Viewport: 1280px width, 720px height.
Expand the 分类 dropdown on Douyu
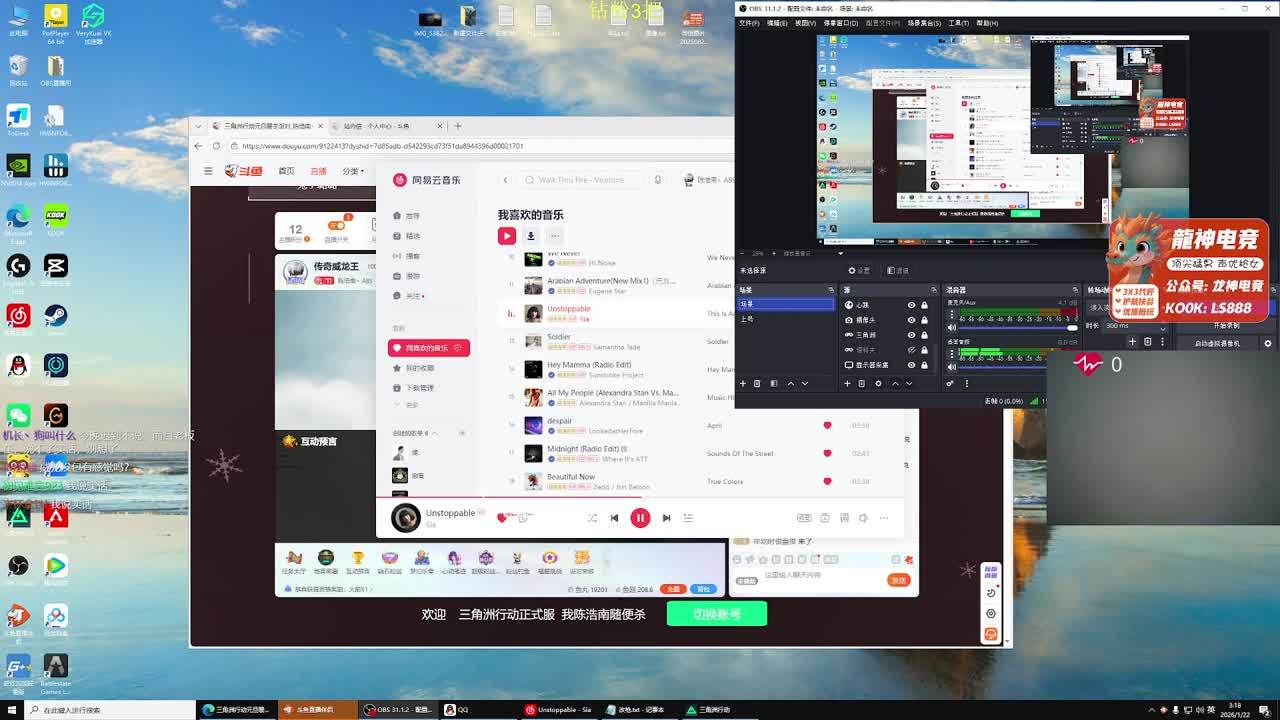tap(353, 171)
